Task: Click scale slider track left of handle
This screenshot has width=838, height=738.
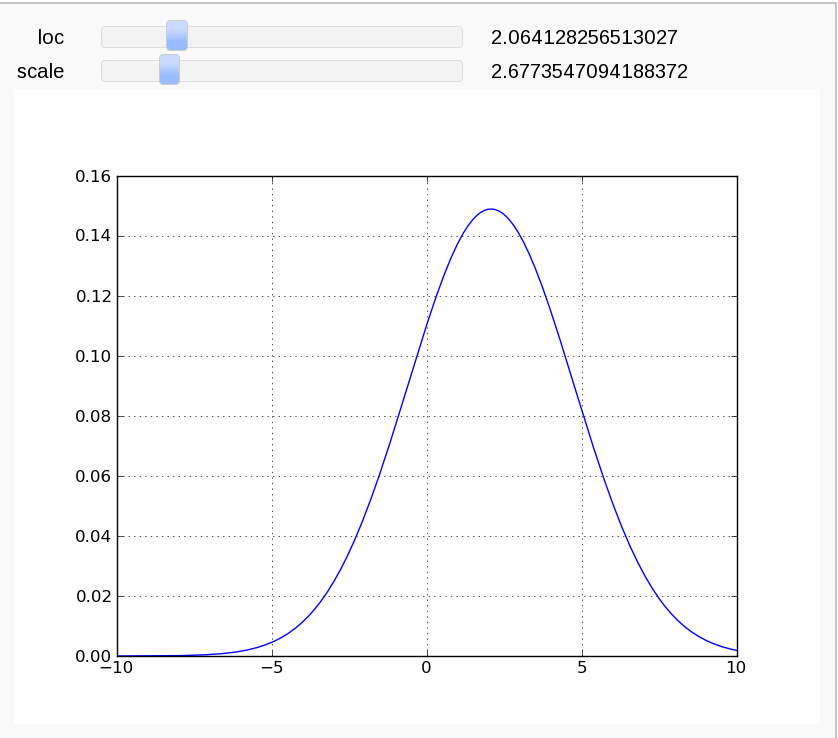Action: click(129, 71)
